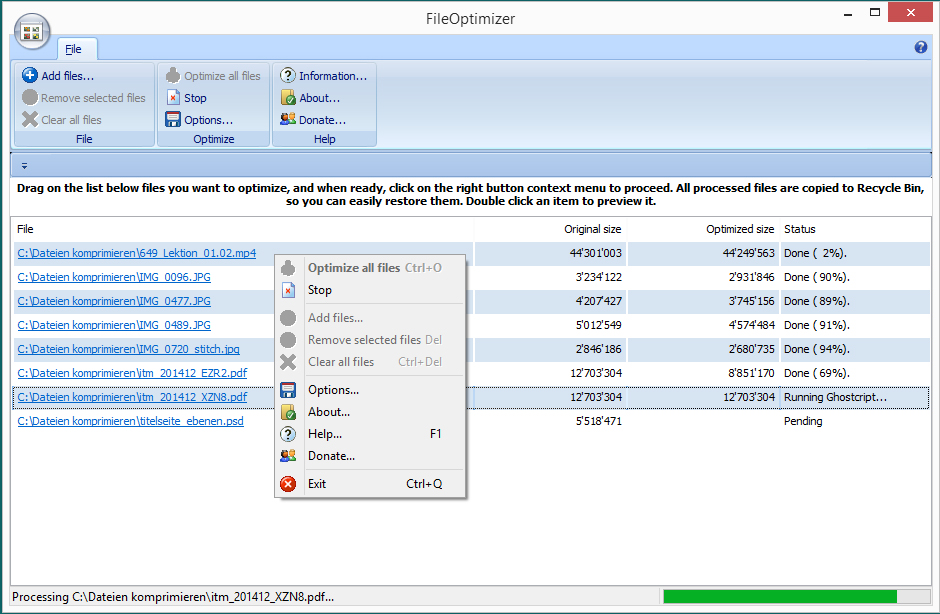Open Options floppy disk icon in ribbon
Image resolution: width=940 pixels, height=614 pixels.
coord(173,119)
